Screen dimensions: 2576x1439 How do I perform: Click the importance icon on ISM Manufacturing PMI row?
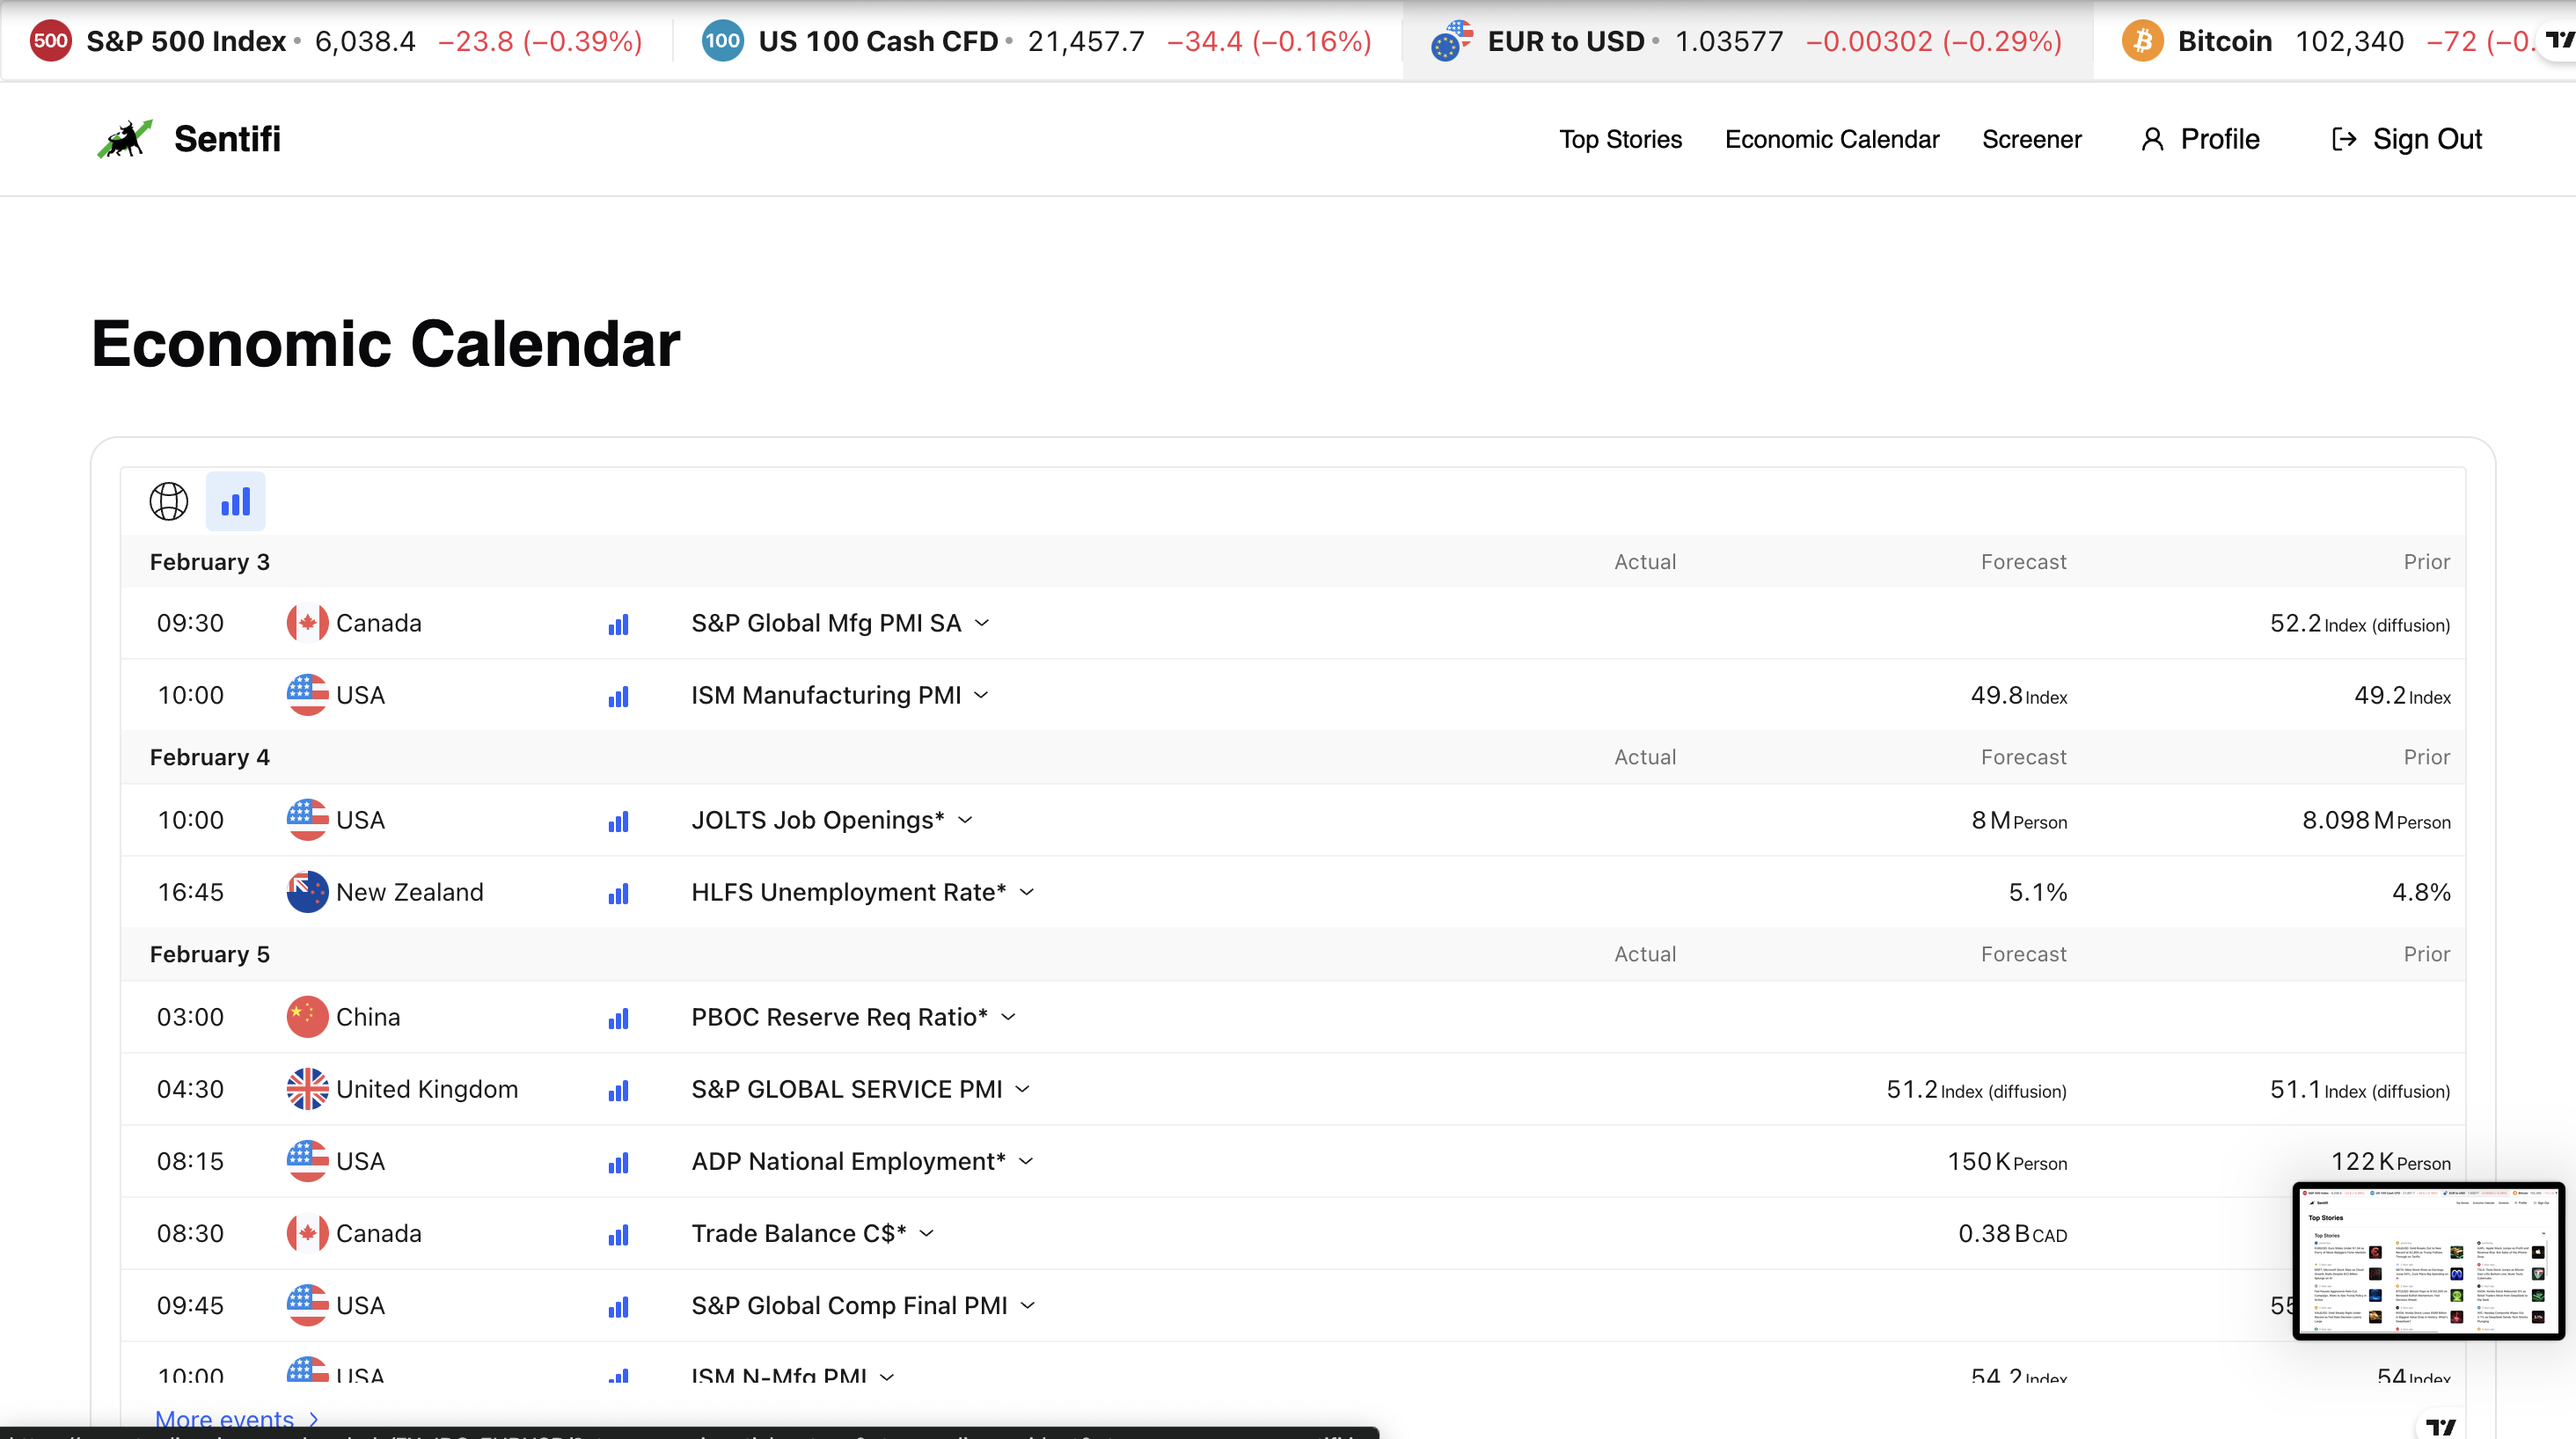point(618,696)
